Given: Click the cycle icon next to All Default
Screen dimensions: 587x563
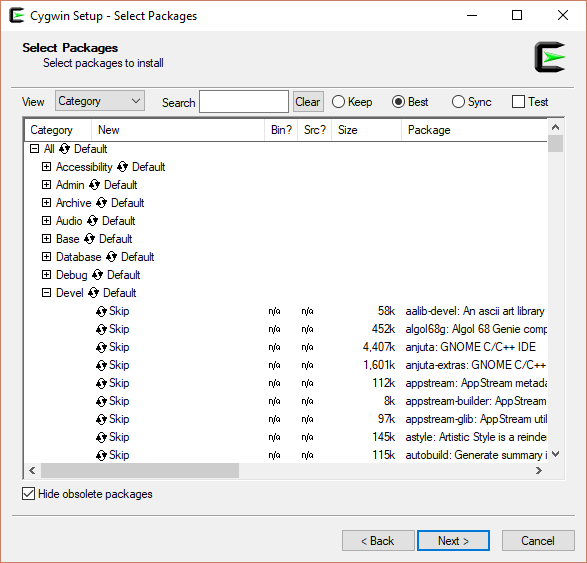Looking at the screenshot, I should click(64, 149).
